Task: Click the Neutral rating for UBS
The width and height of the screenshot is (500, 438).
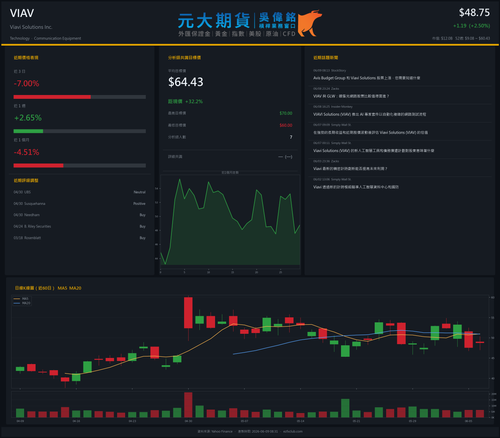Action: click(x=140, y=192)
